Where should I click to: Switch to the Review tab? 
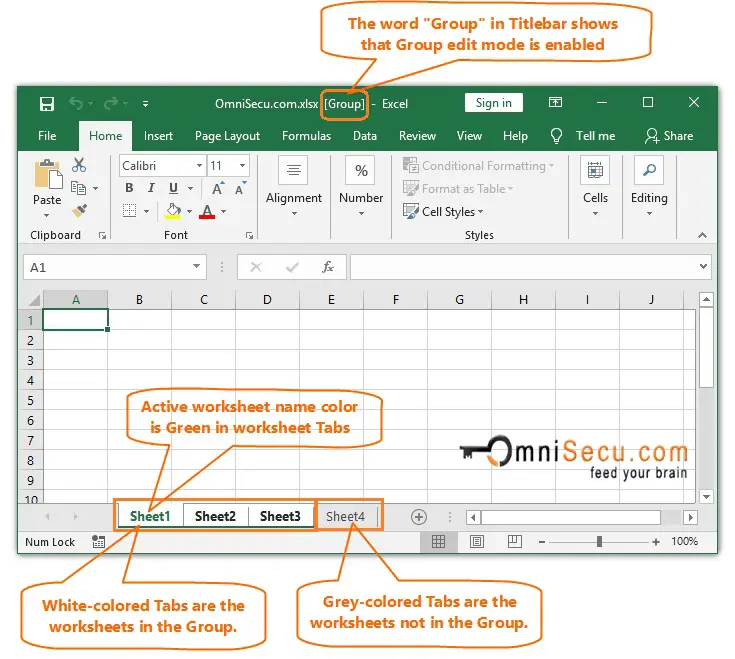point(417,136)
